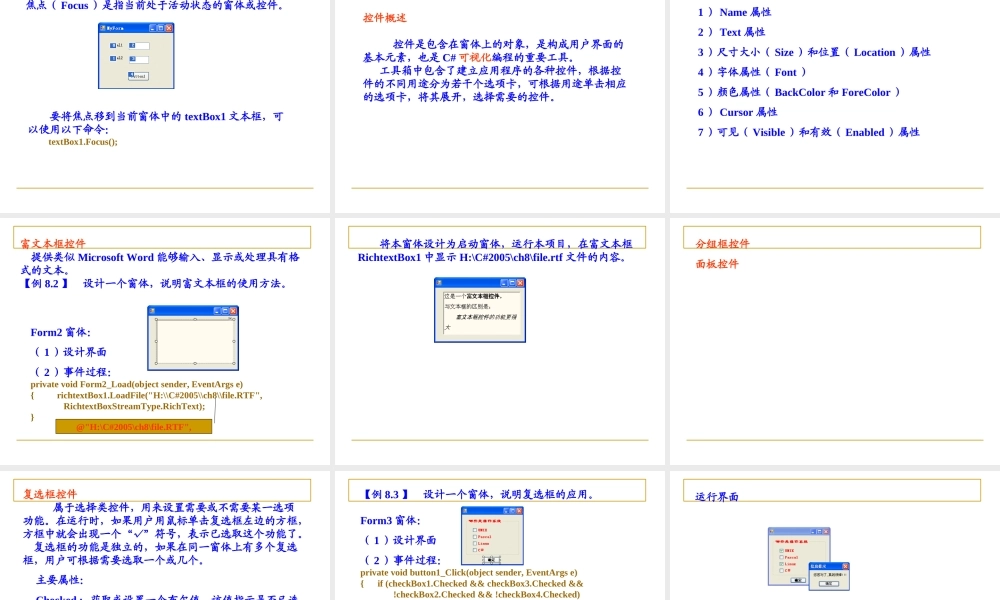
Task: Select the '6）Cursor 属性' line
Action: [737, 112]
